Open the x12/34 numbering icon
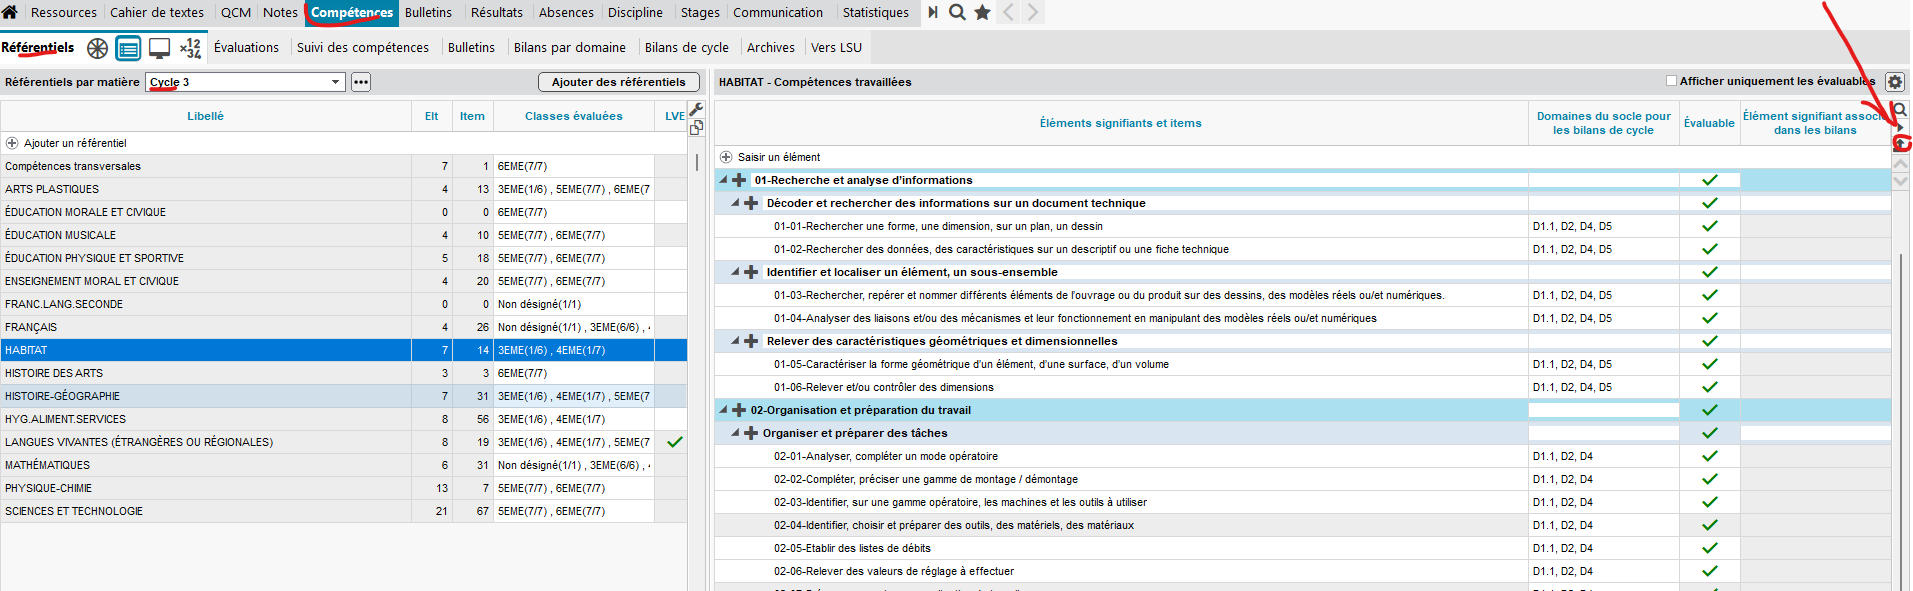 (x=190, y=48)
